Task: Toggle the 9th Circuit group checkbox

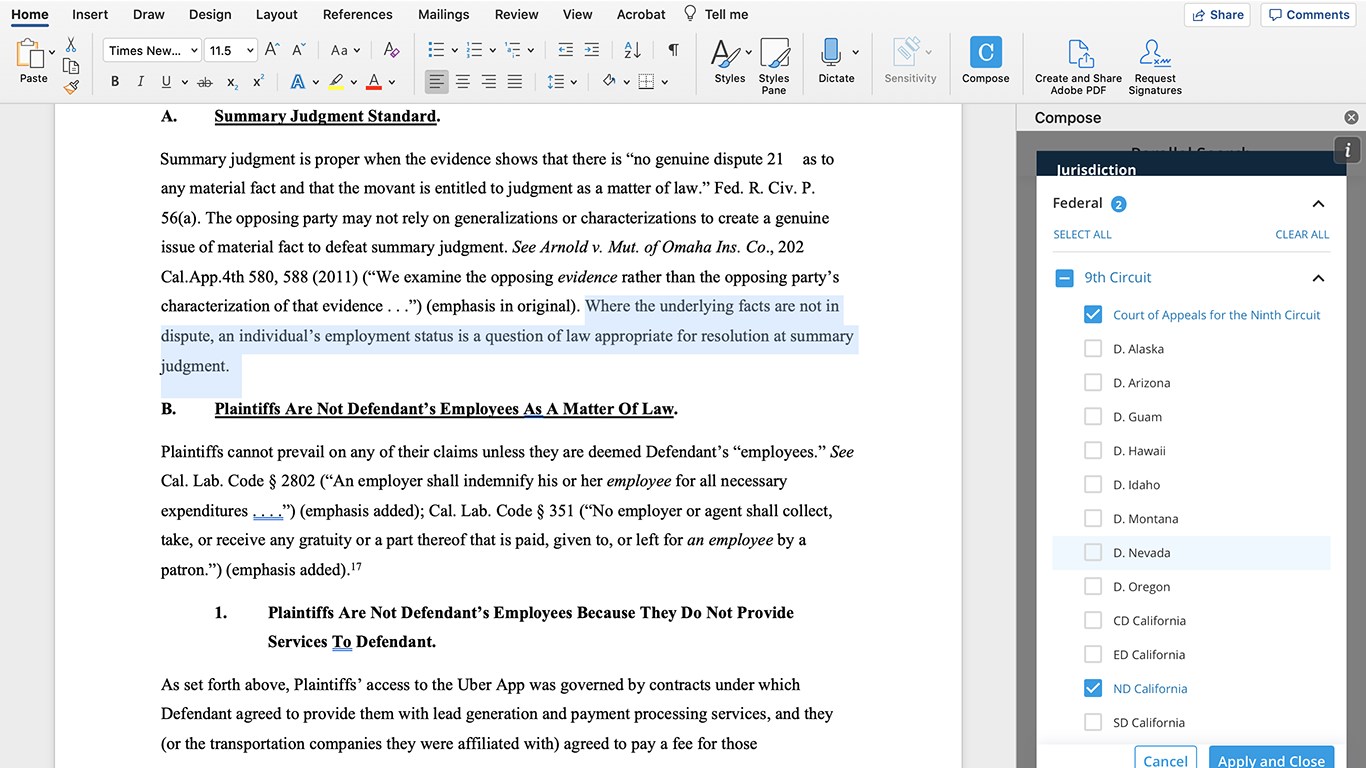Action: pyautogui.click(x=1064, y=278)
